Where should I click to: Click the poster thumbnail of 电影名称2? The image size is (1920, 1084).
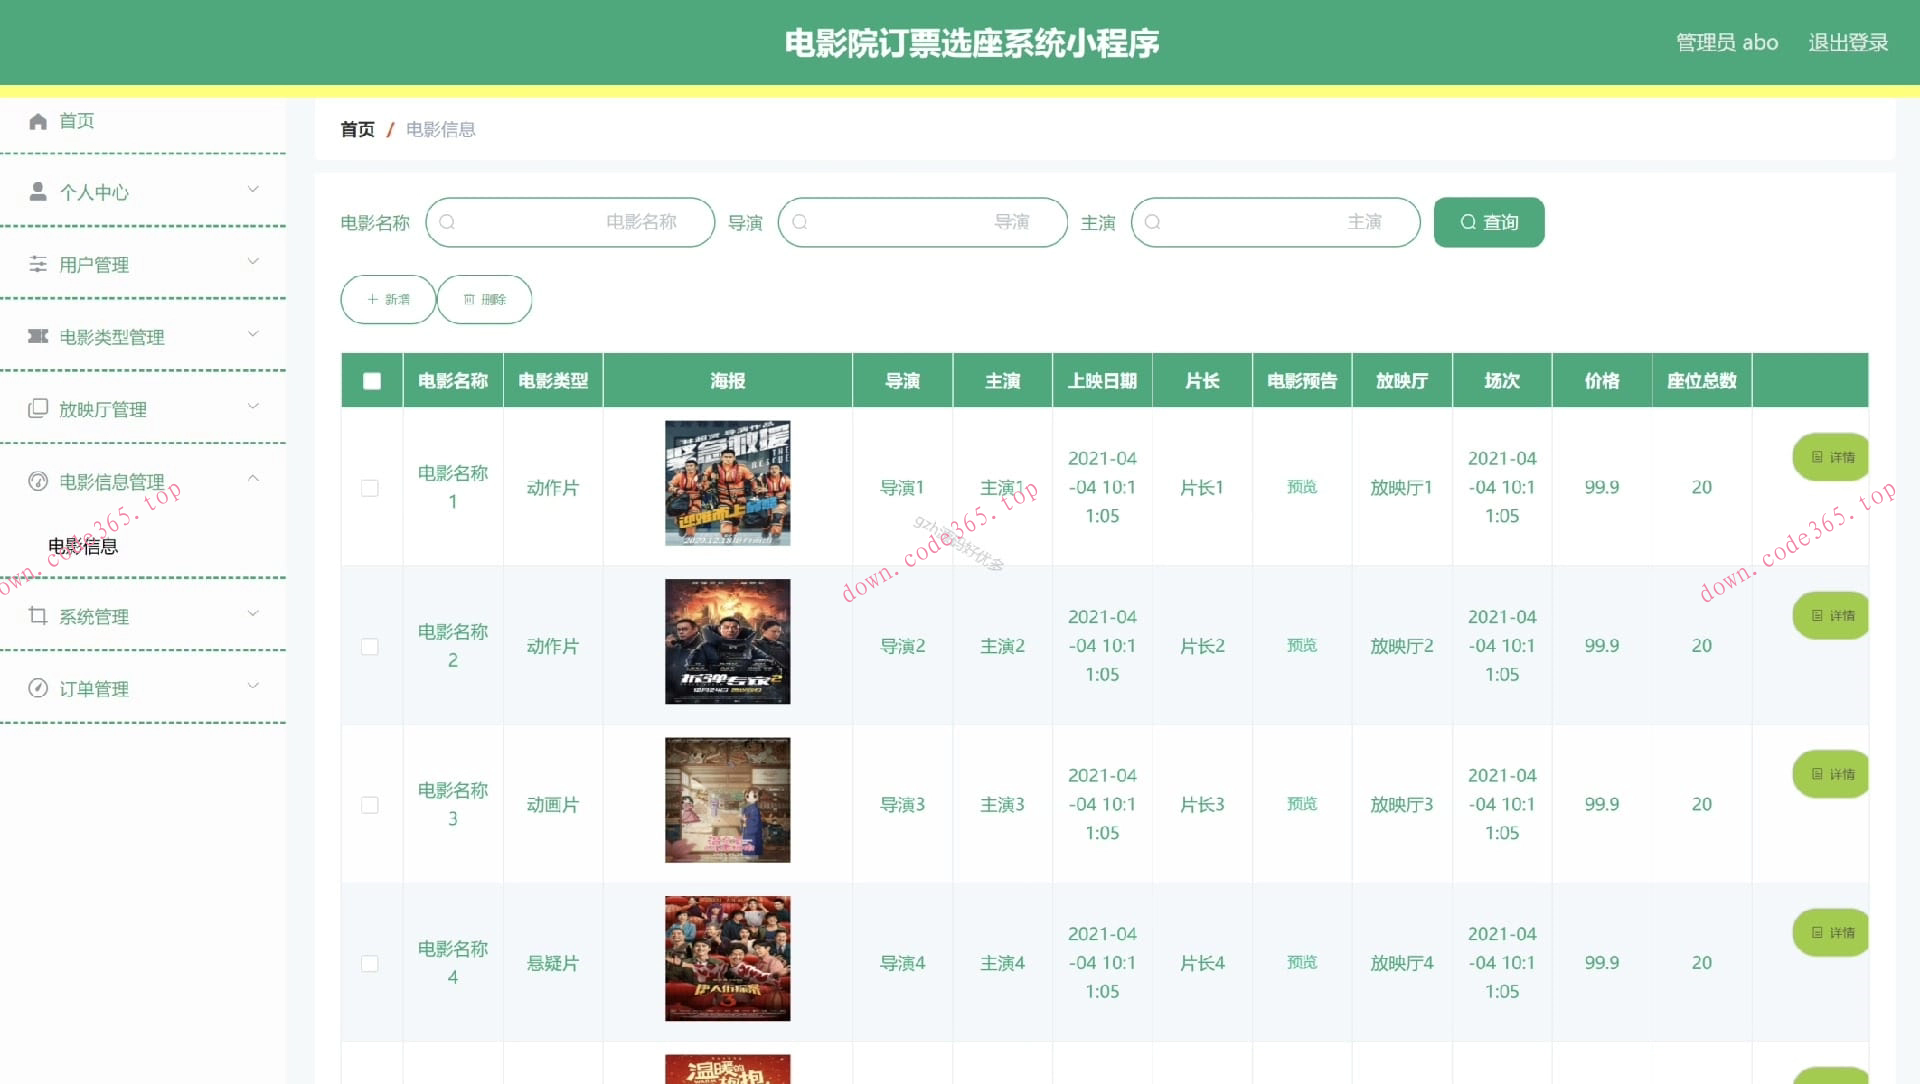click(x=727, y=641)
